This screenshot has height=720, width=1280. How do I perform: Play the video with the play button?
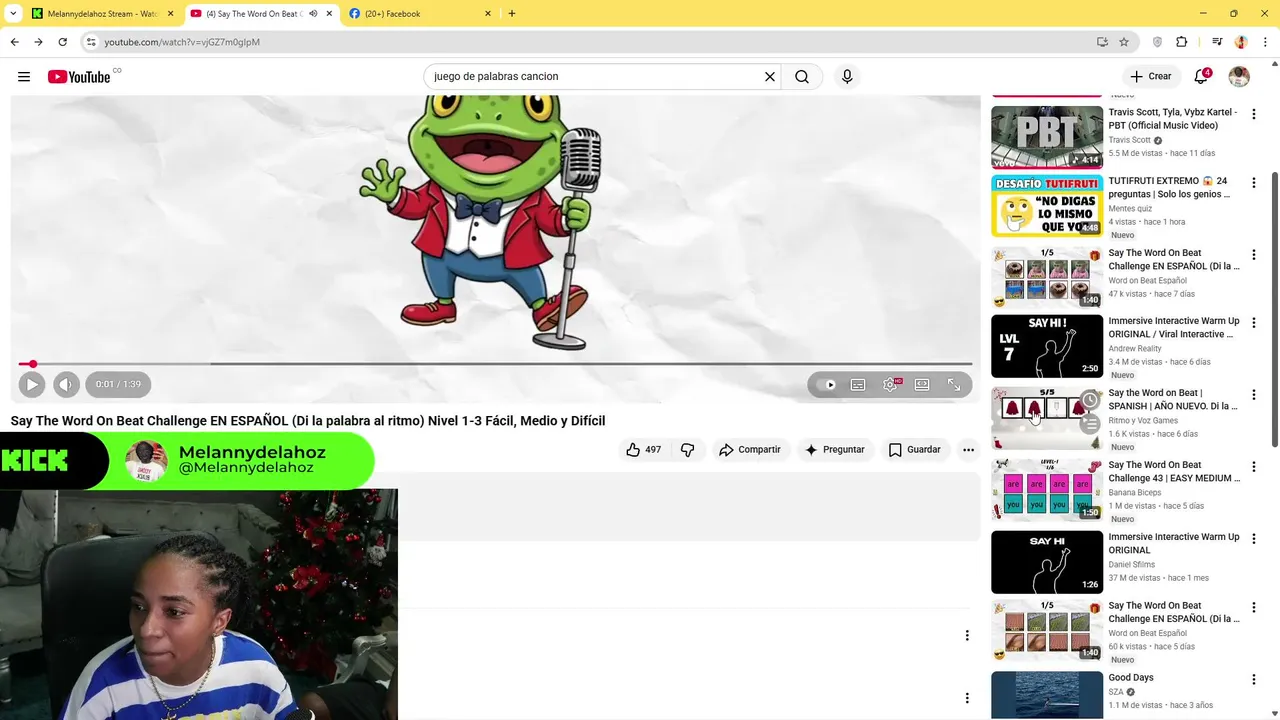tap(32, 384)
